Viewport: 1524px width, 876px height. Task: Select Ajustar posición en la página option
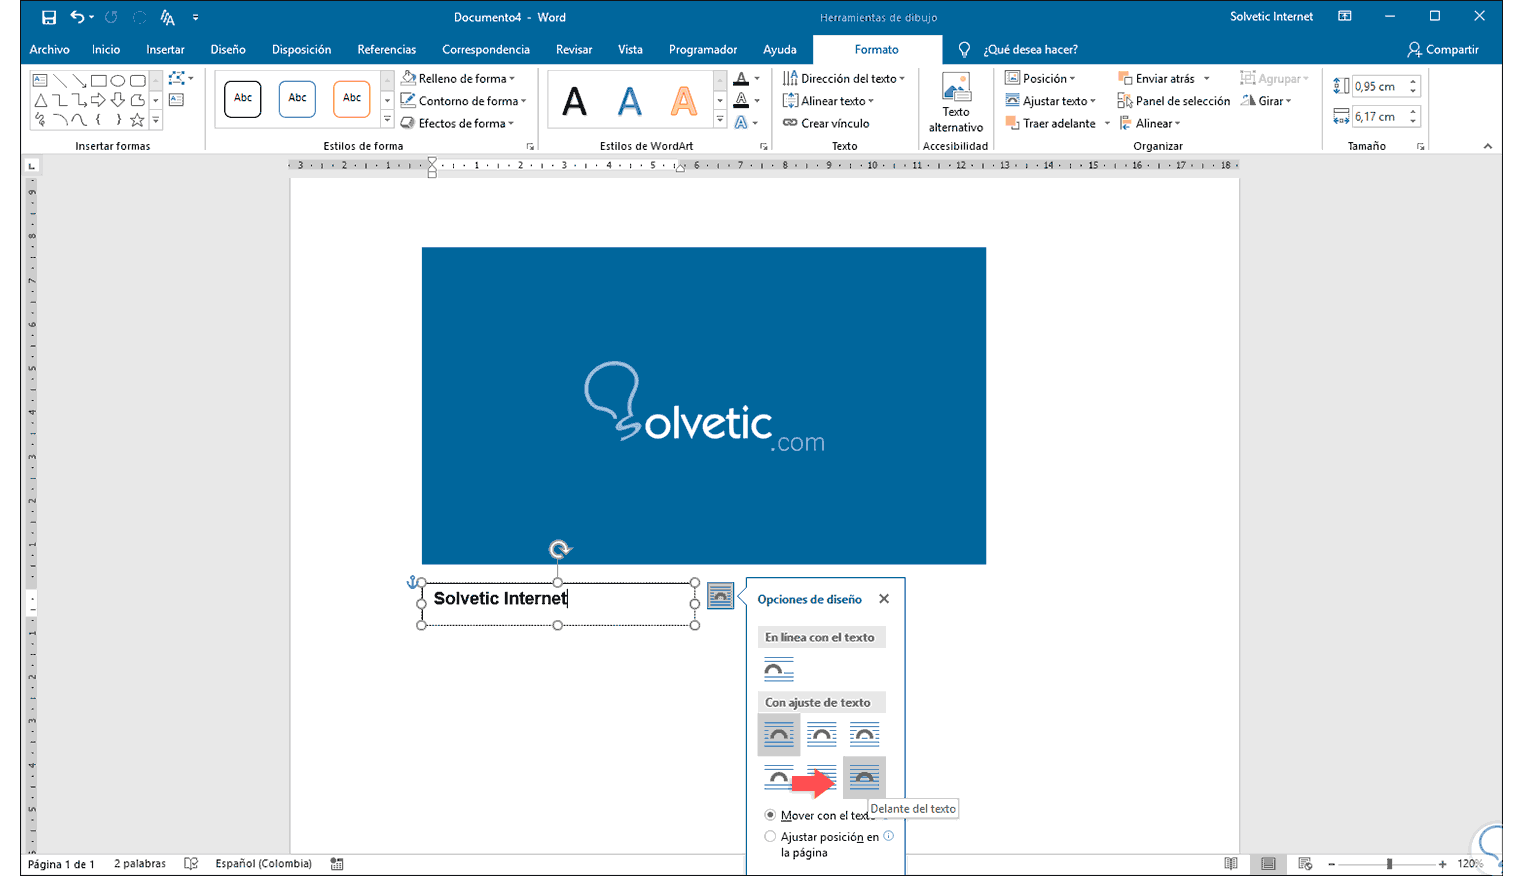770,837
